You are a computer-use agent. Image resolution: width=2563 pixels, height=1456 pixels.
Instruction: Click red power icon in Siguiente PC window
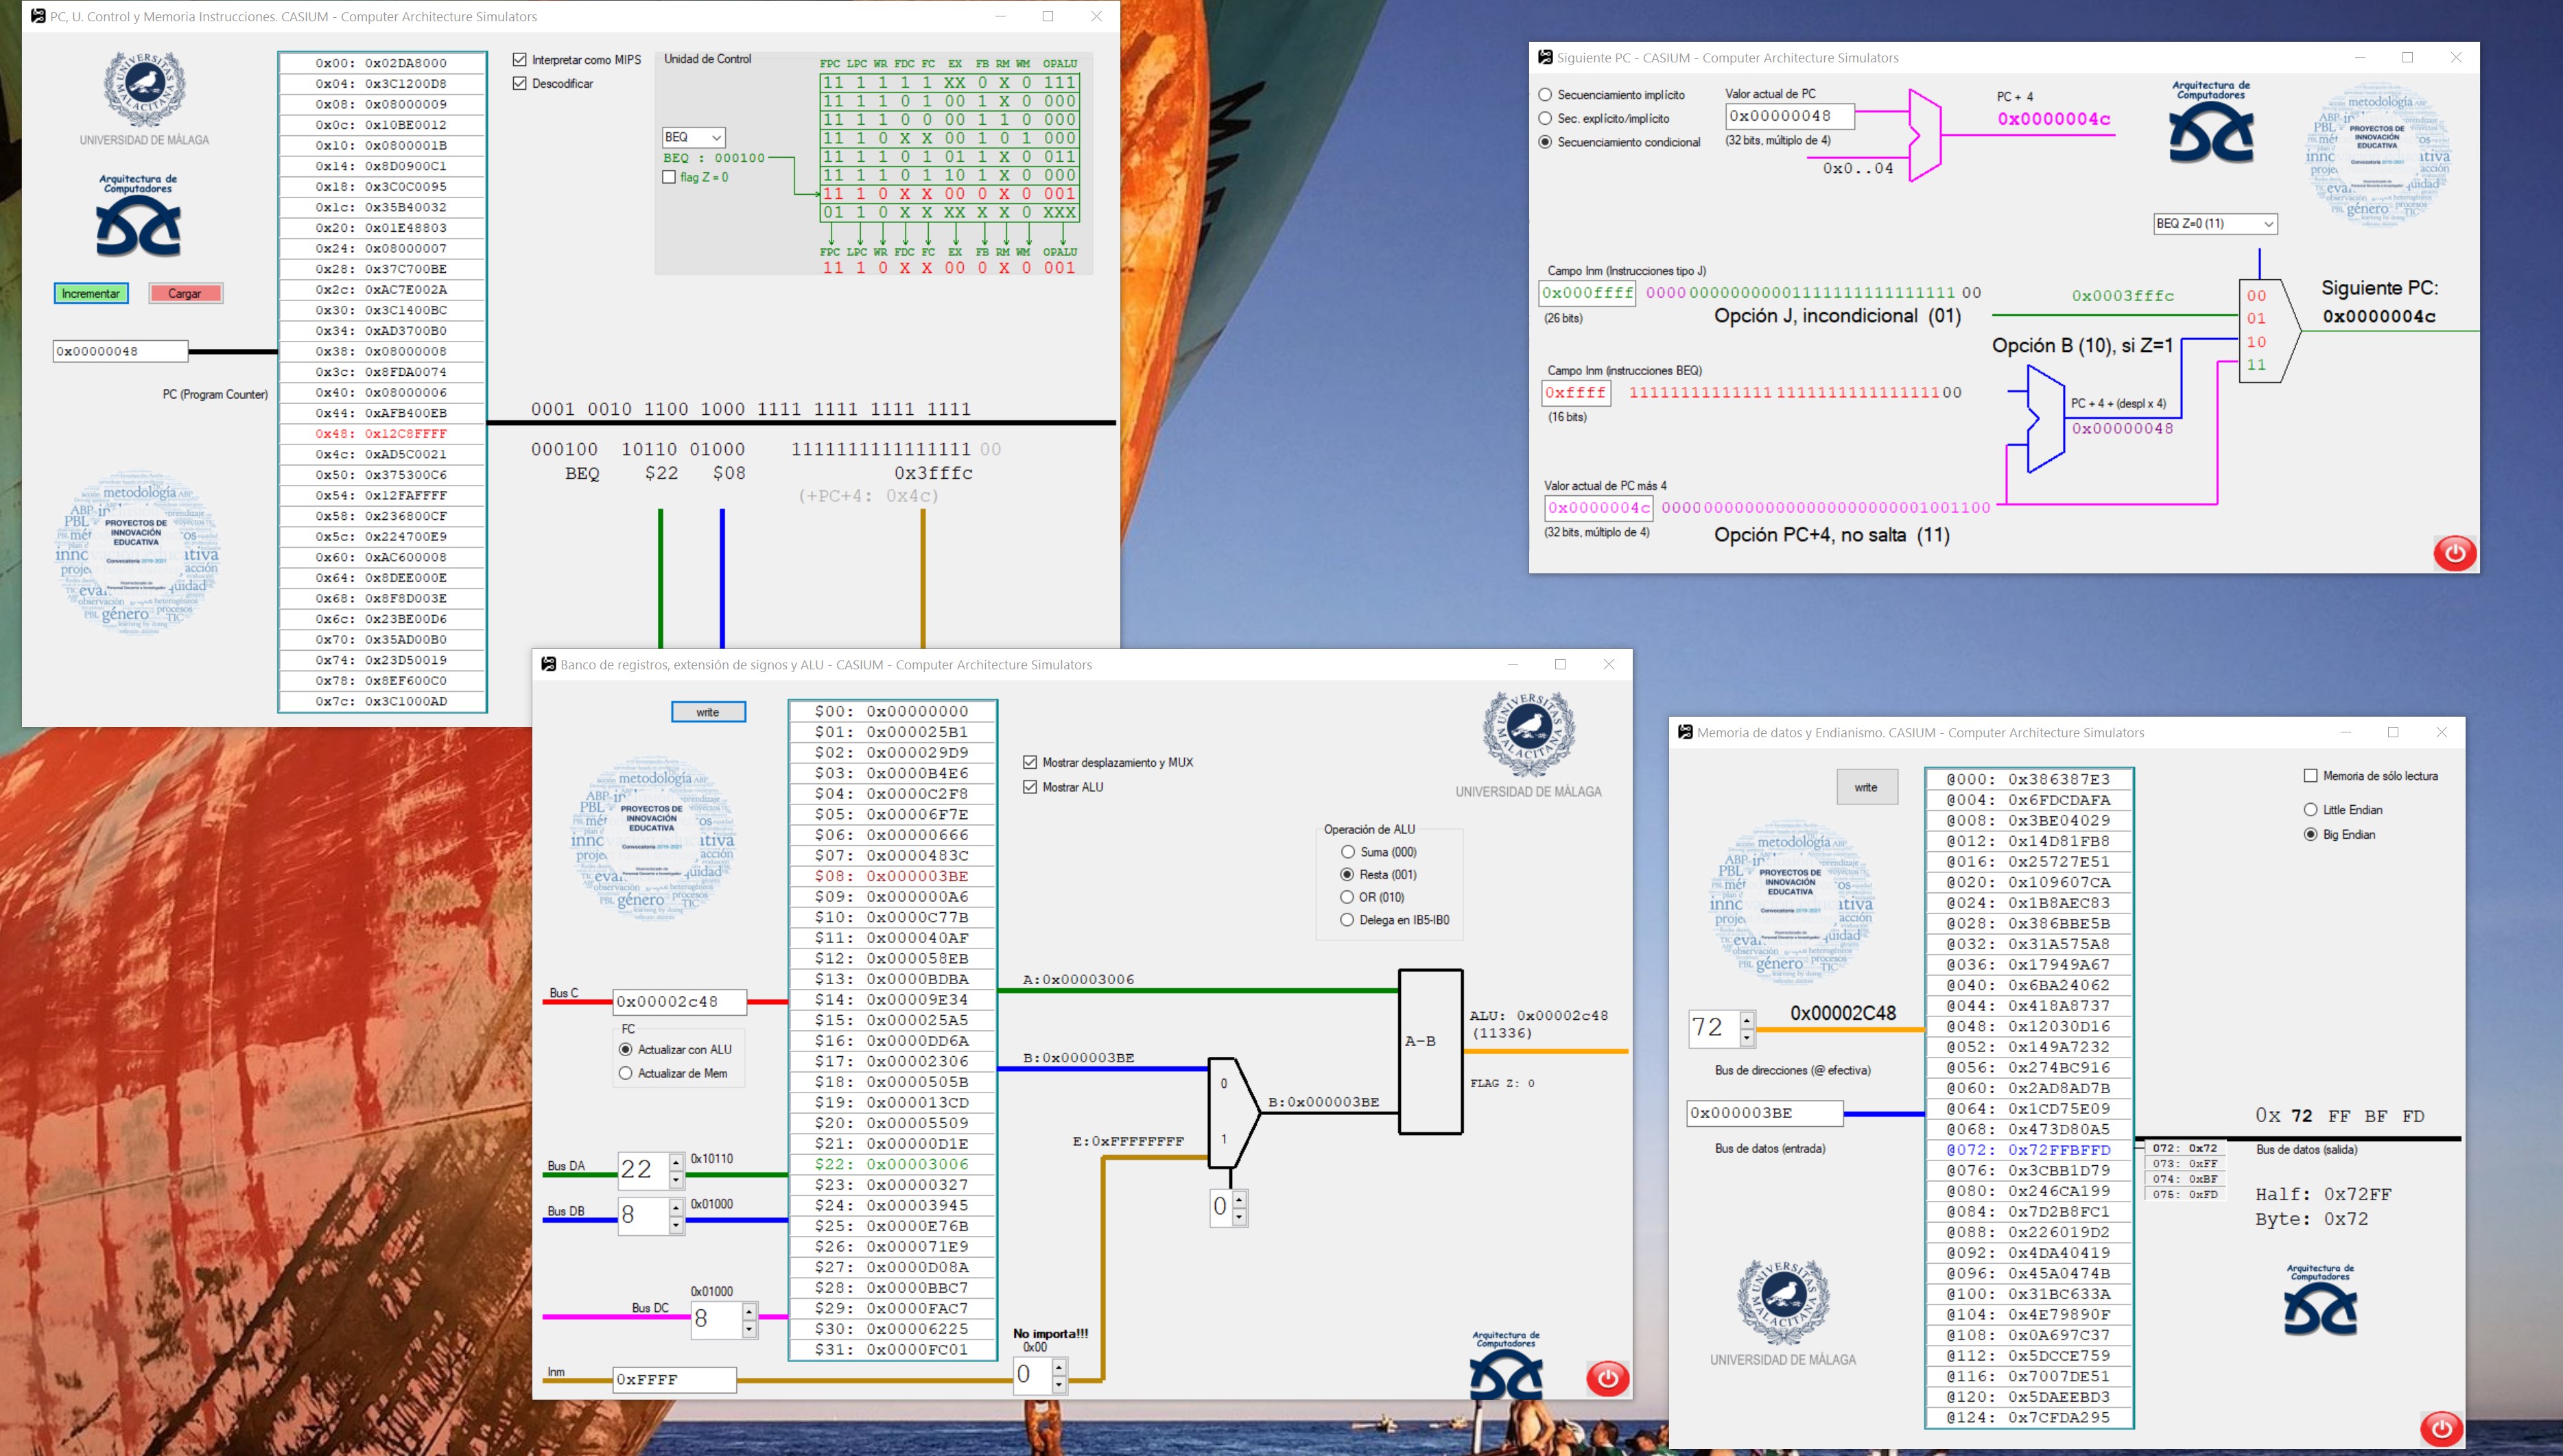tap(2454, 552)
